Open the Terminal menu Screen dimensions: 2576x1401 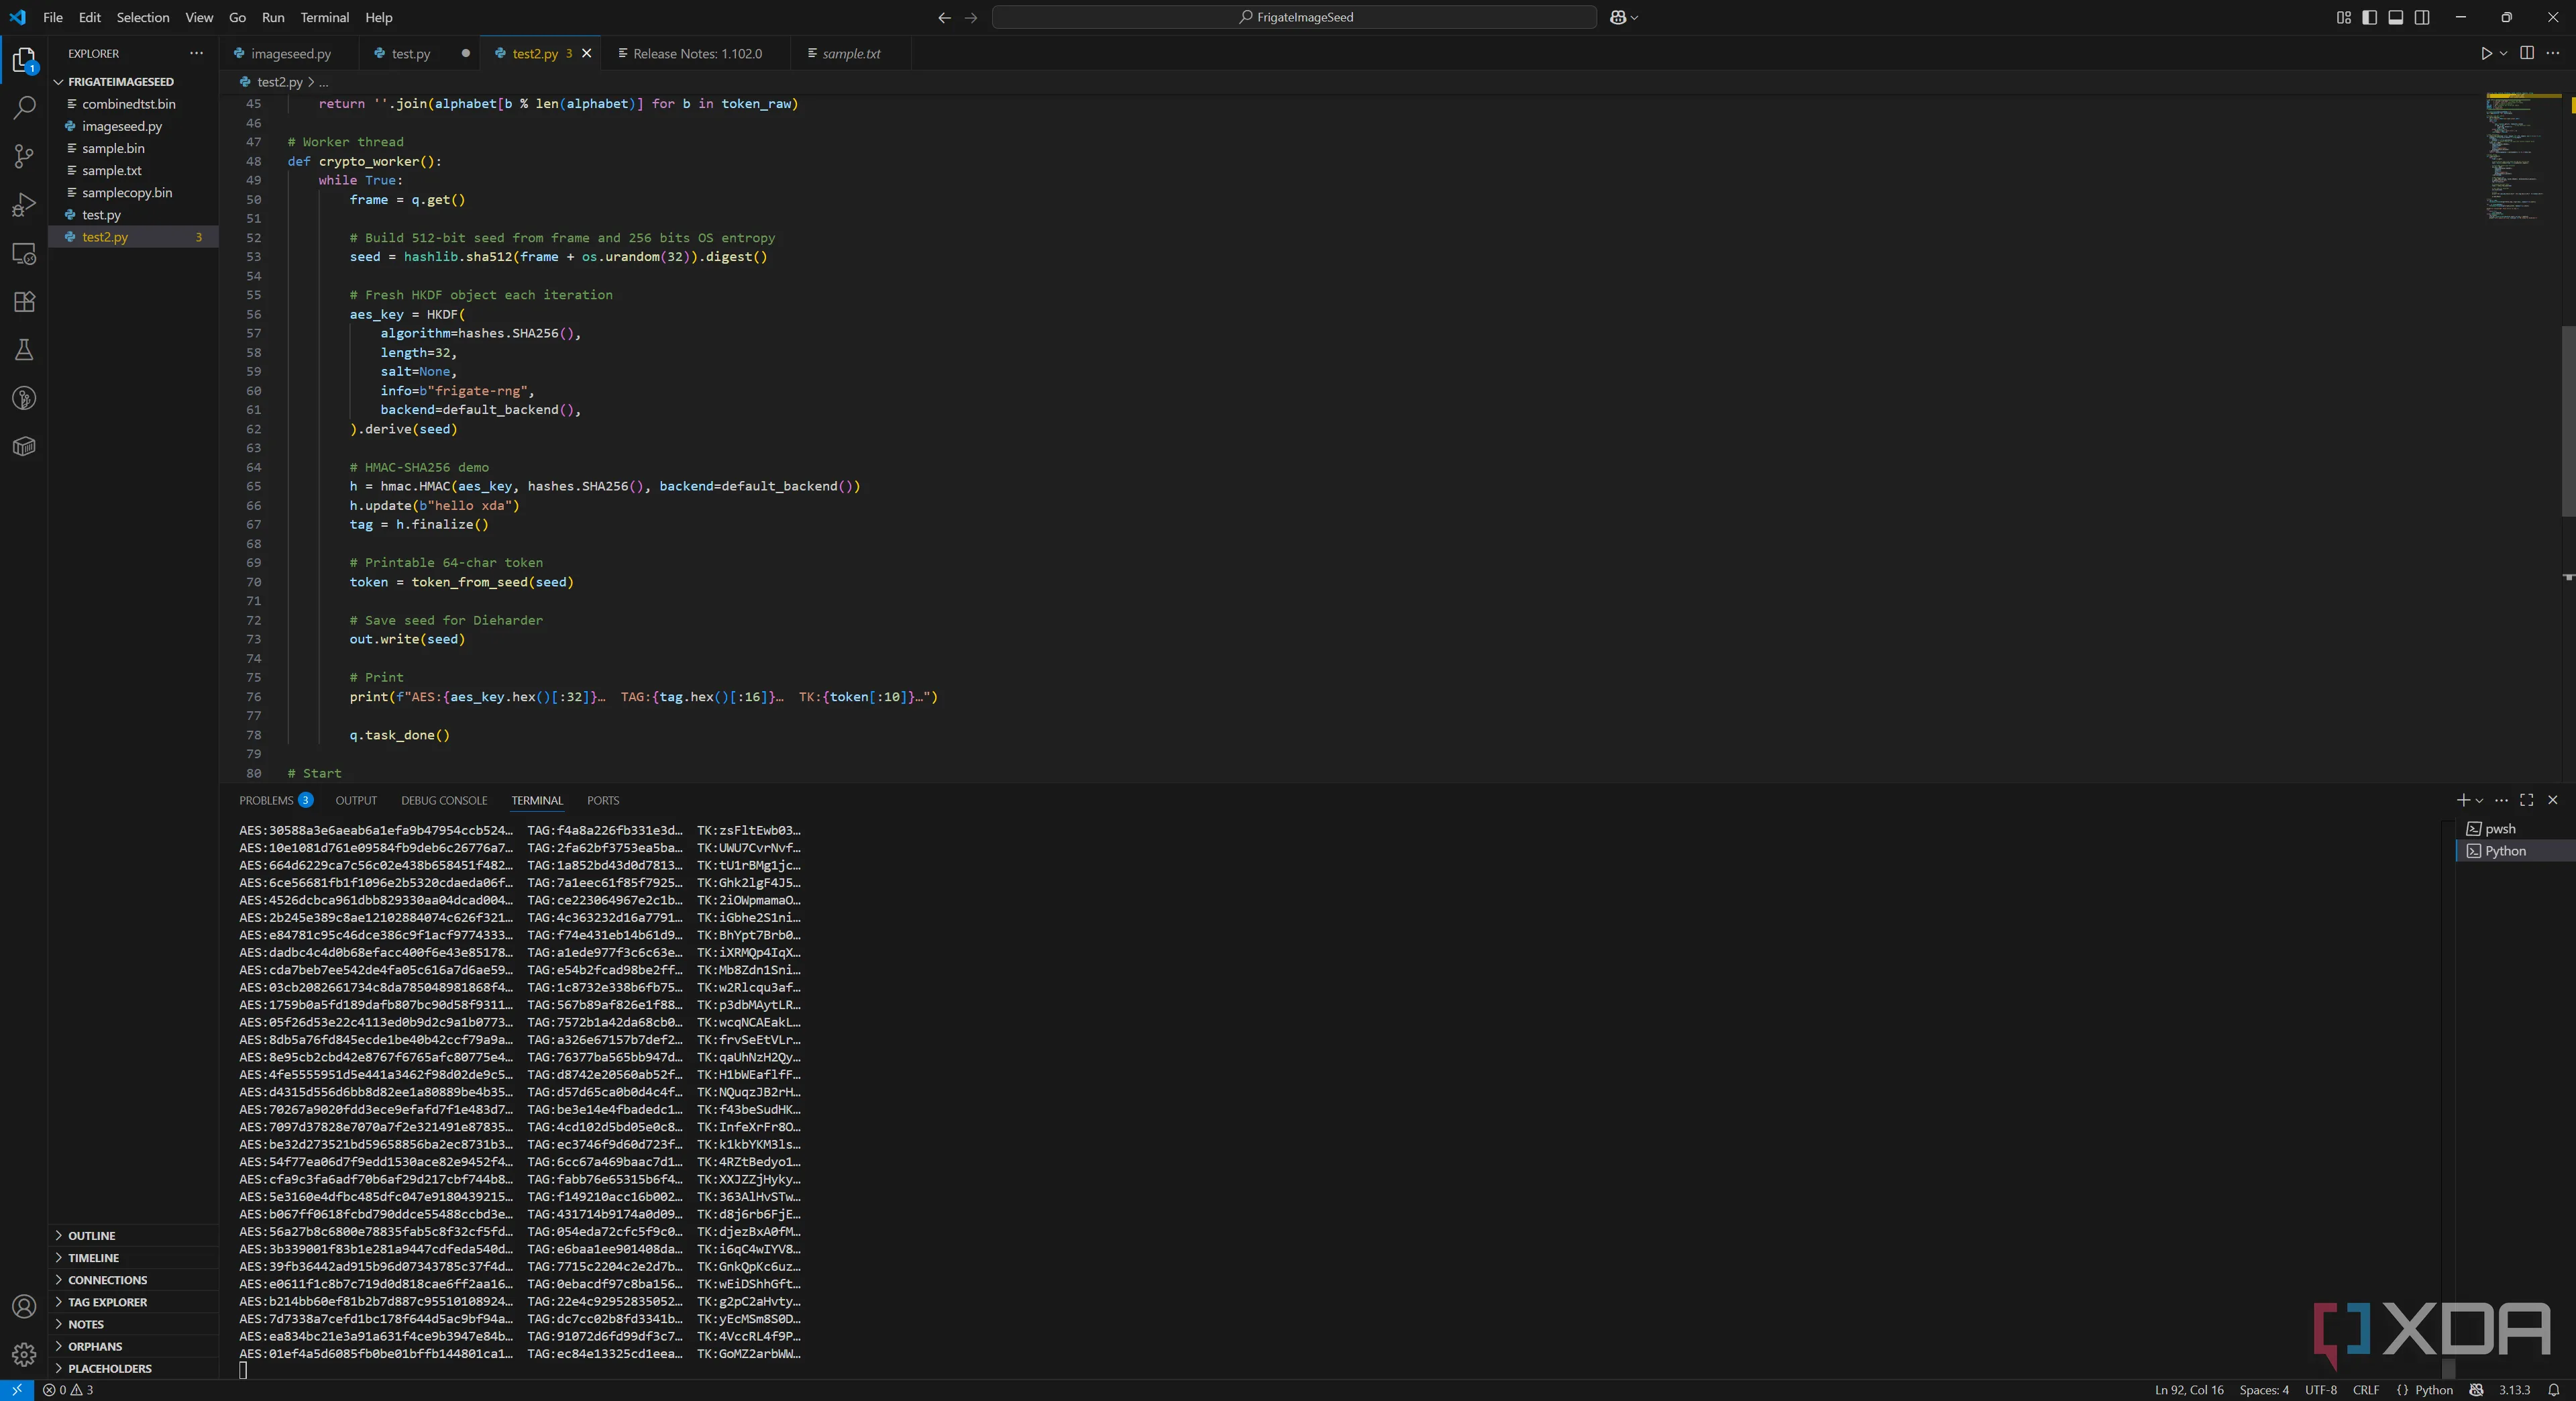[325, 17]
